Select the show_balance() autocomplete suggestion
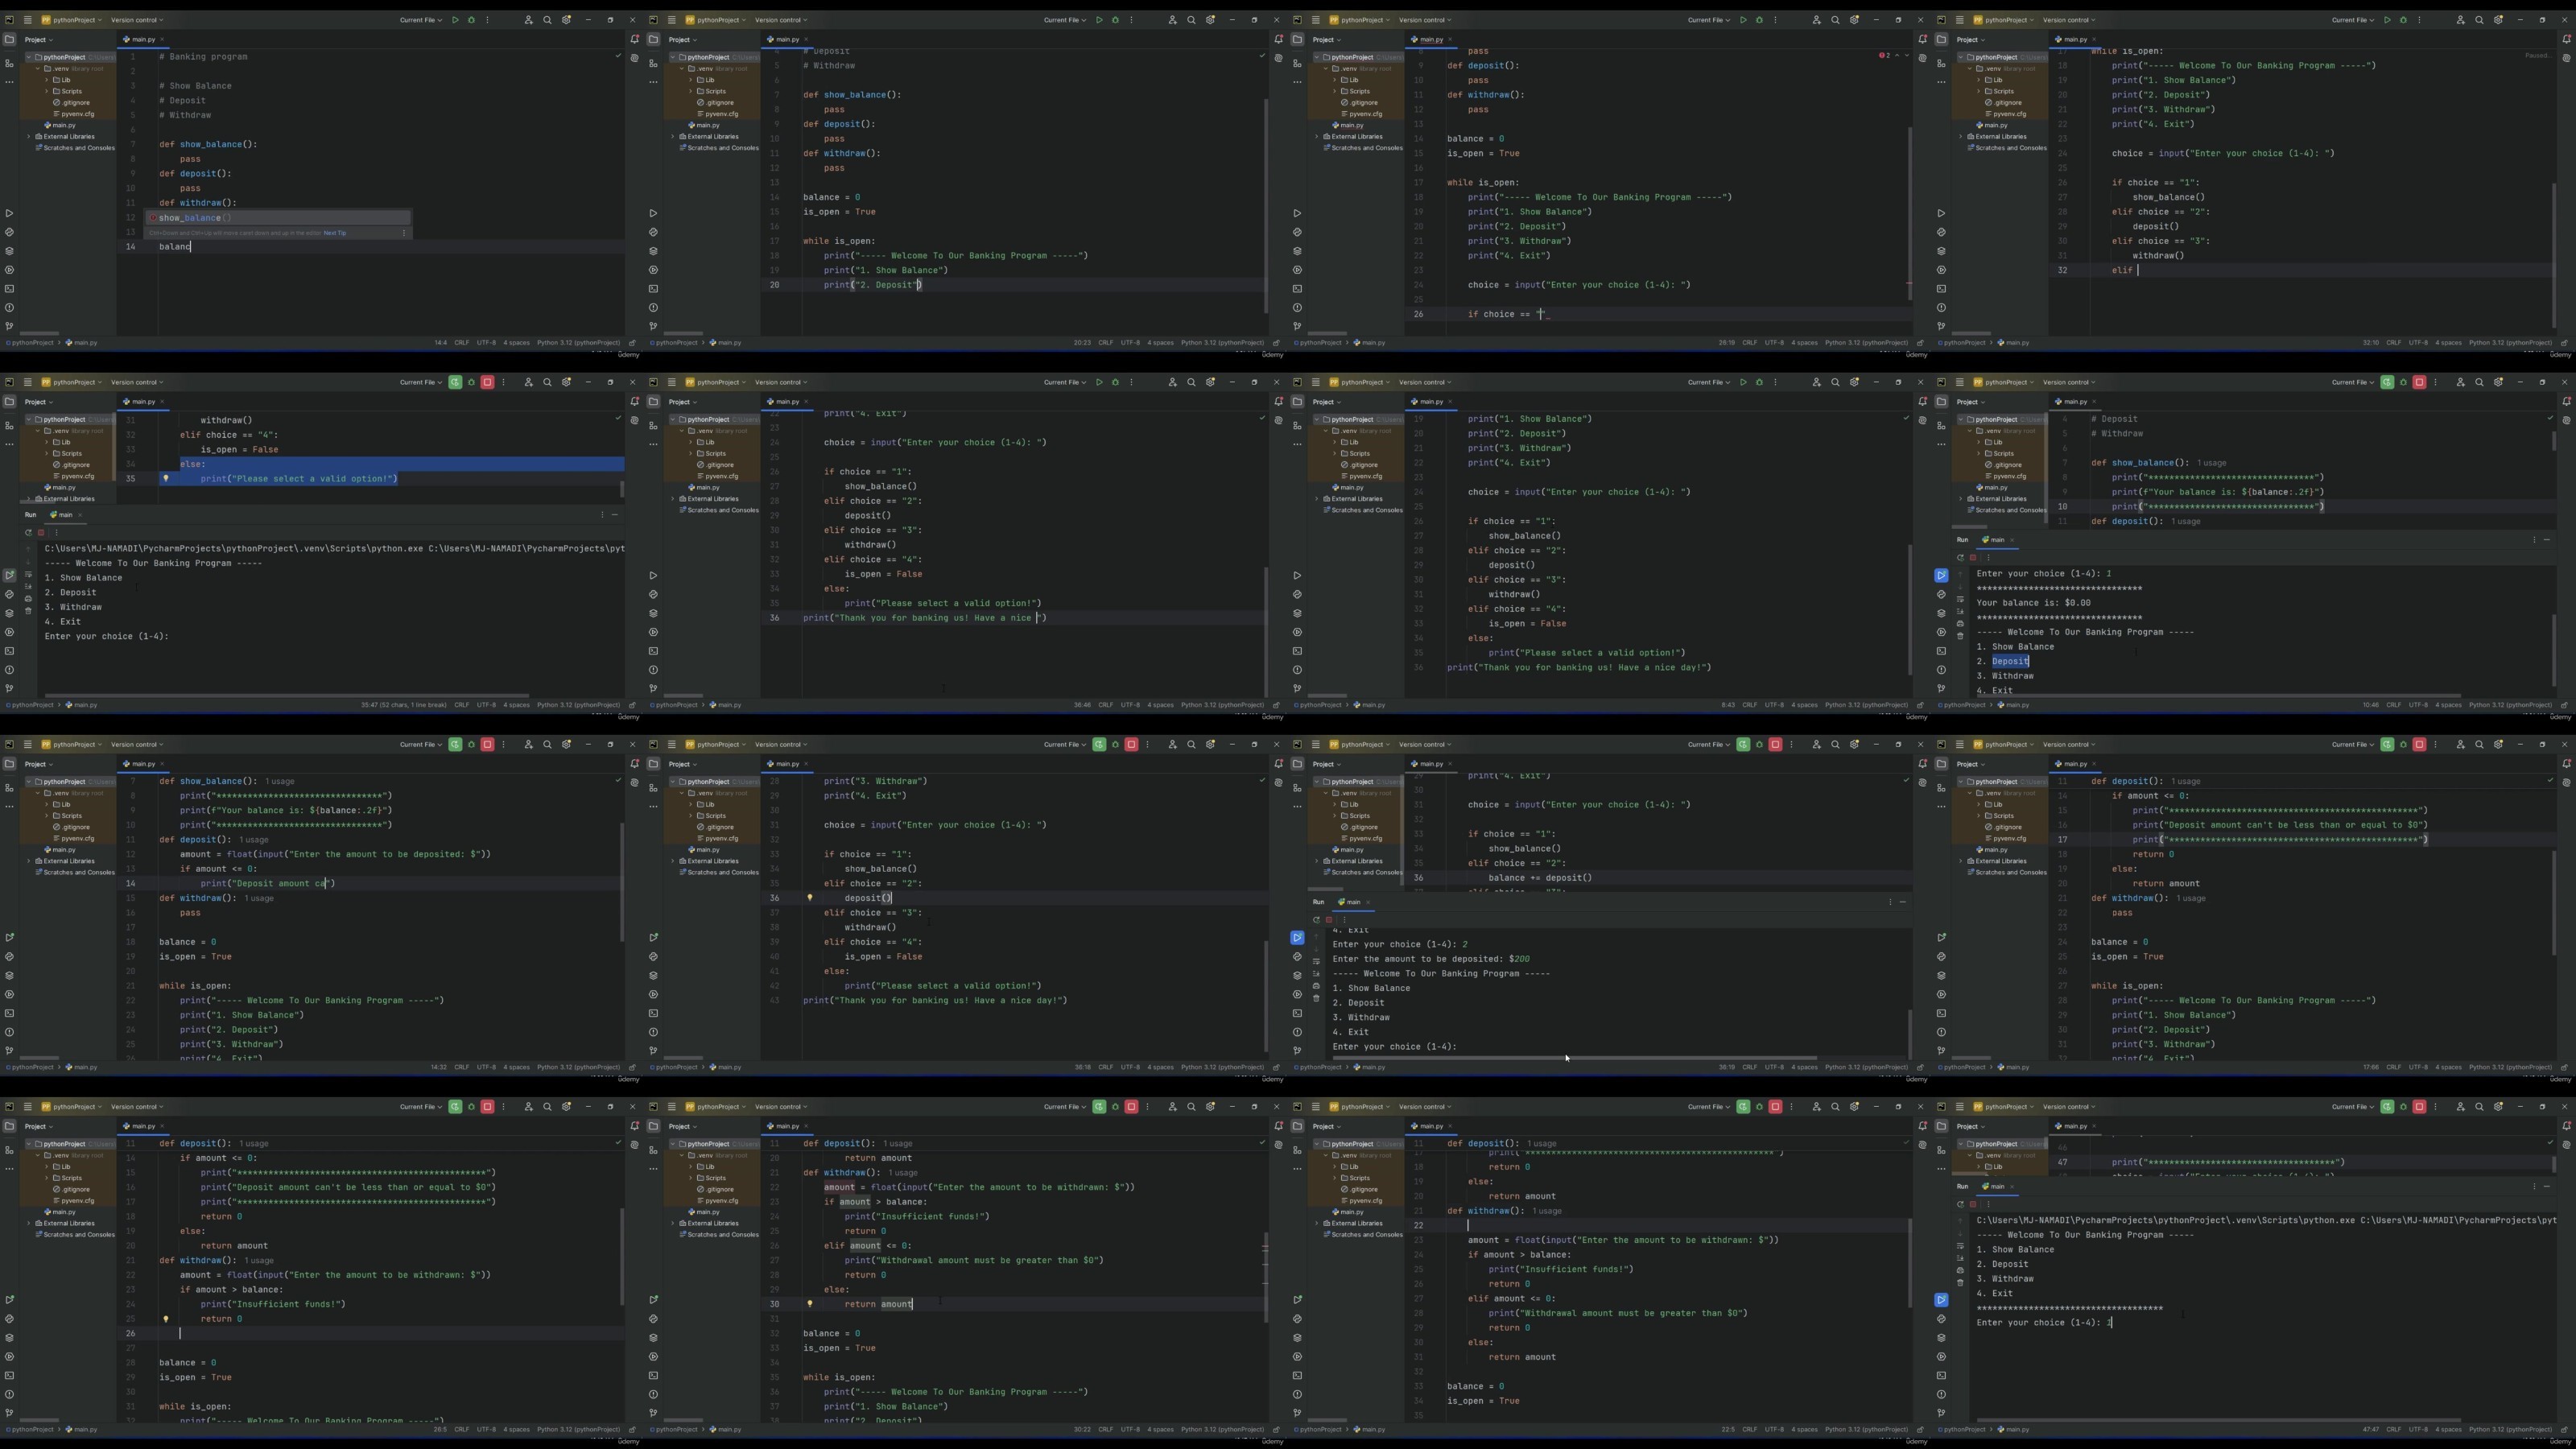 [x=278, y=218]
